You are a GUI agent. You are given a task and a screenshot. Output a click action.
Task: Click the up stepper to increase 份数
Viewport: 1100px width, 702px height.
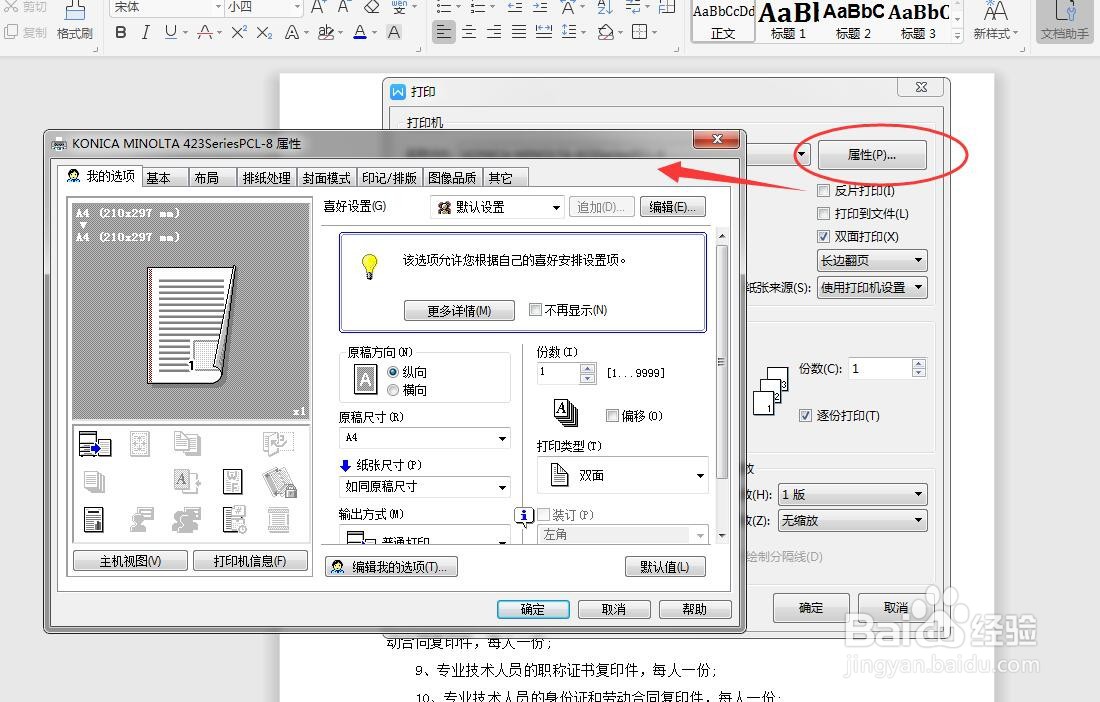click(x=586, y=370)
